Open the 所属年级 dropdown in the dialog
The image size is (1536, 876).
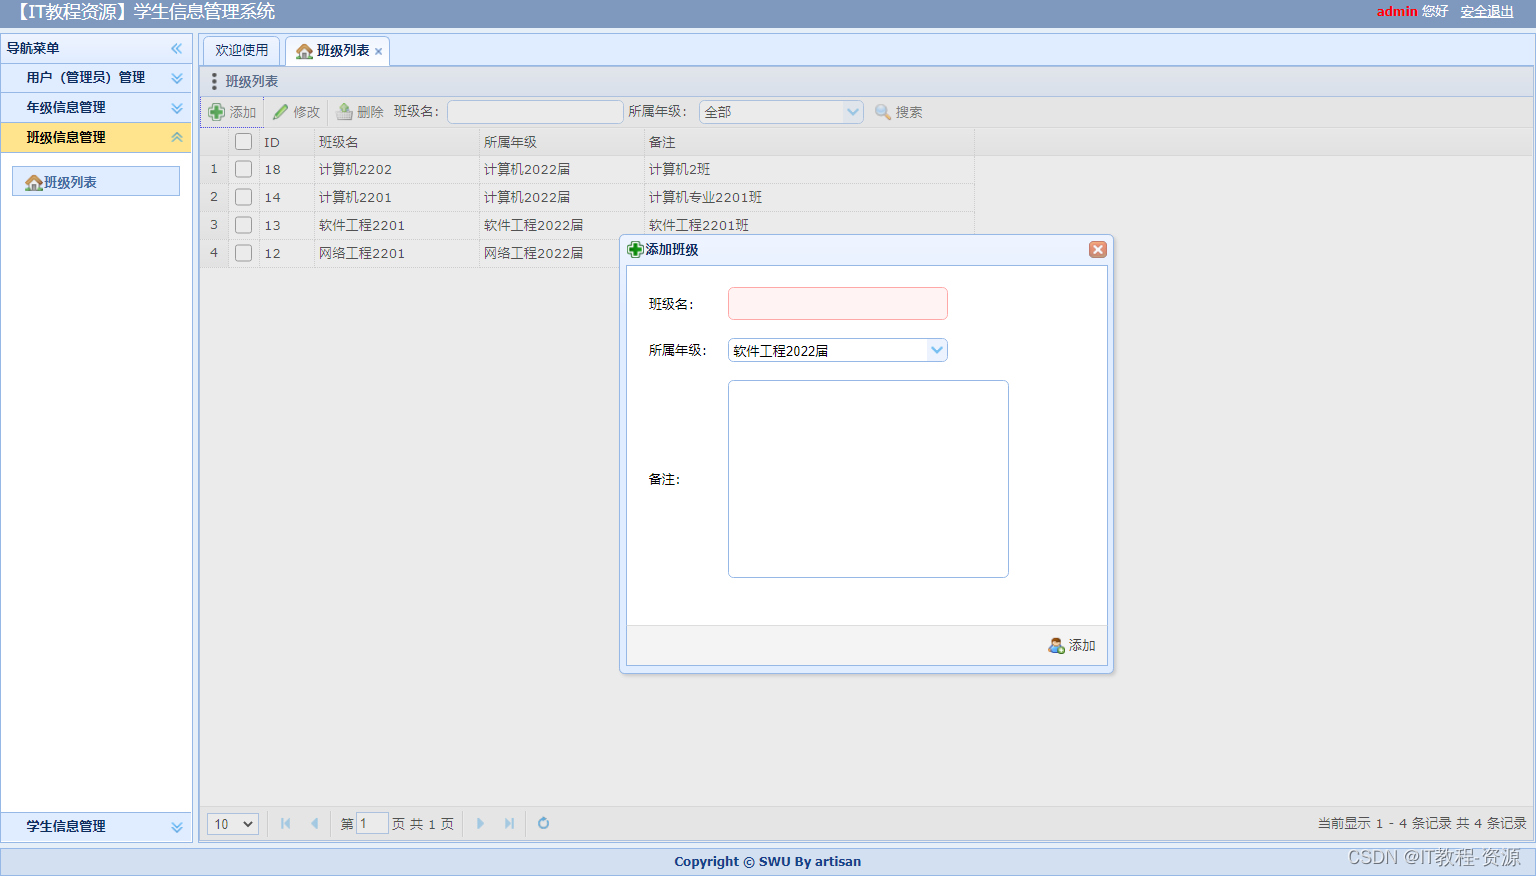(937, 350)
